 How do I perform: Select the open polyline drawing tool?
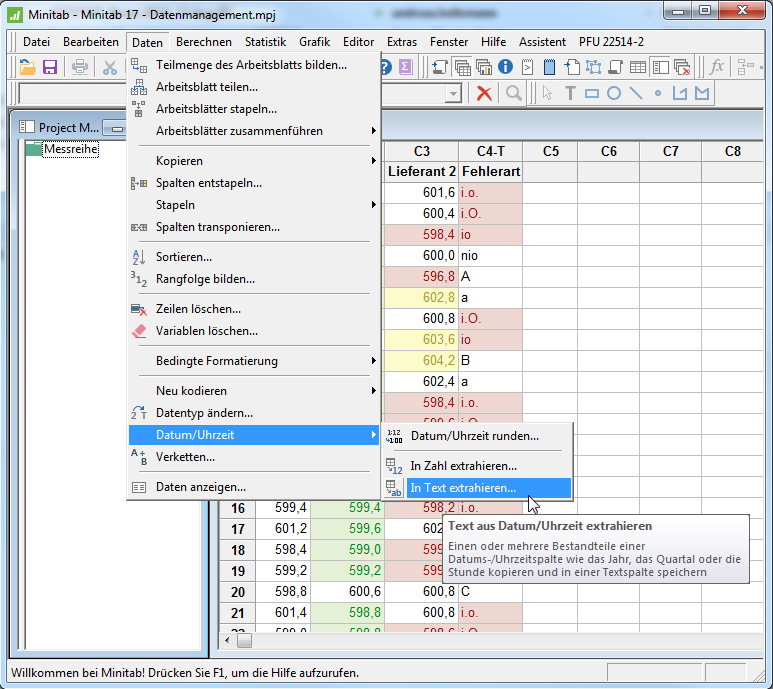pyautogui.click(x=680, y=93)
